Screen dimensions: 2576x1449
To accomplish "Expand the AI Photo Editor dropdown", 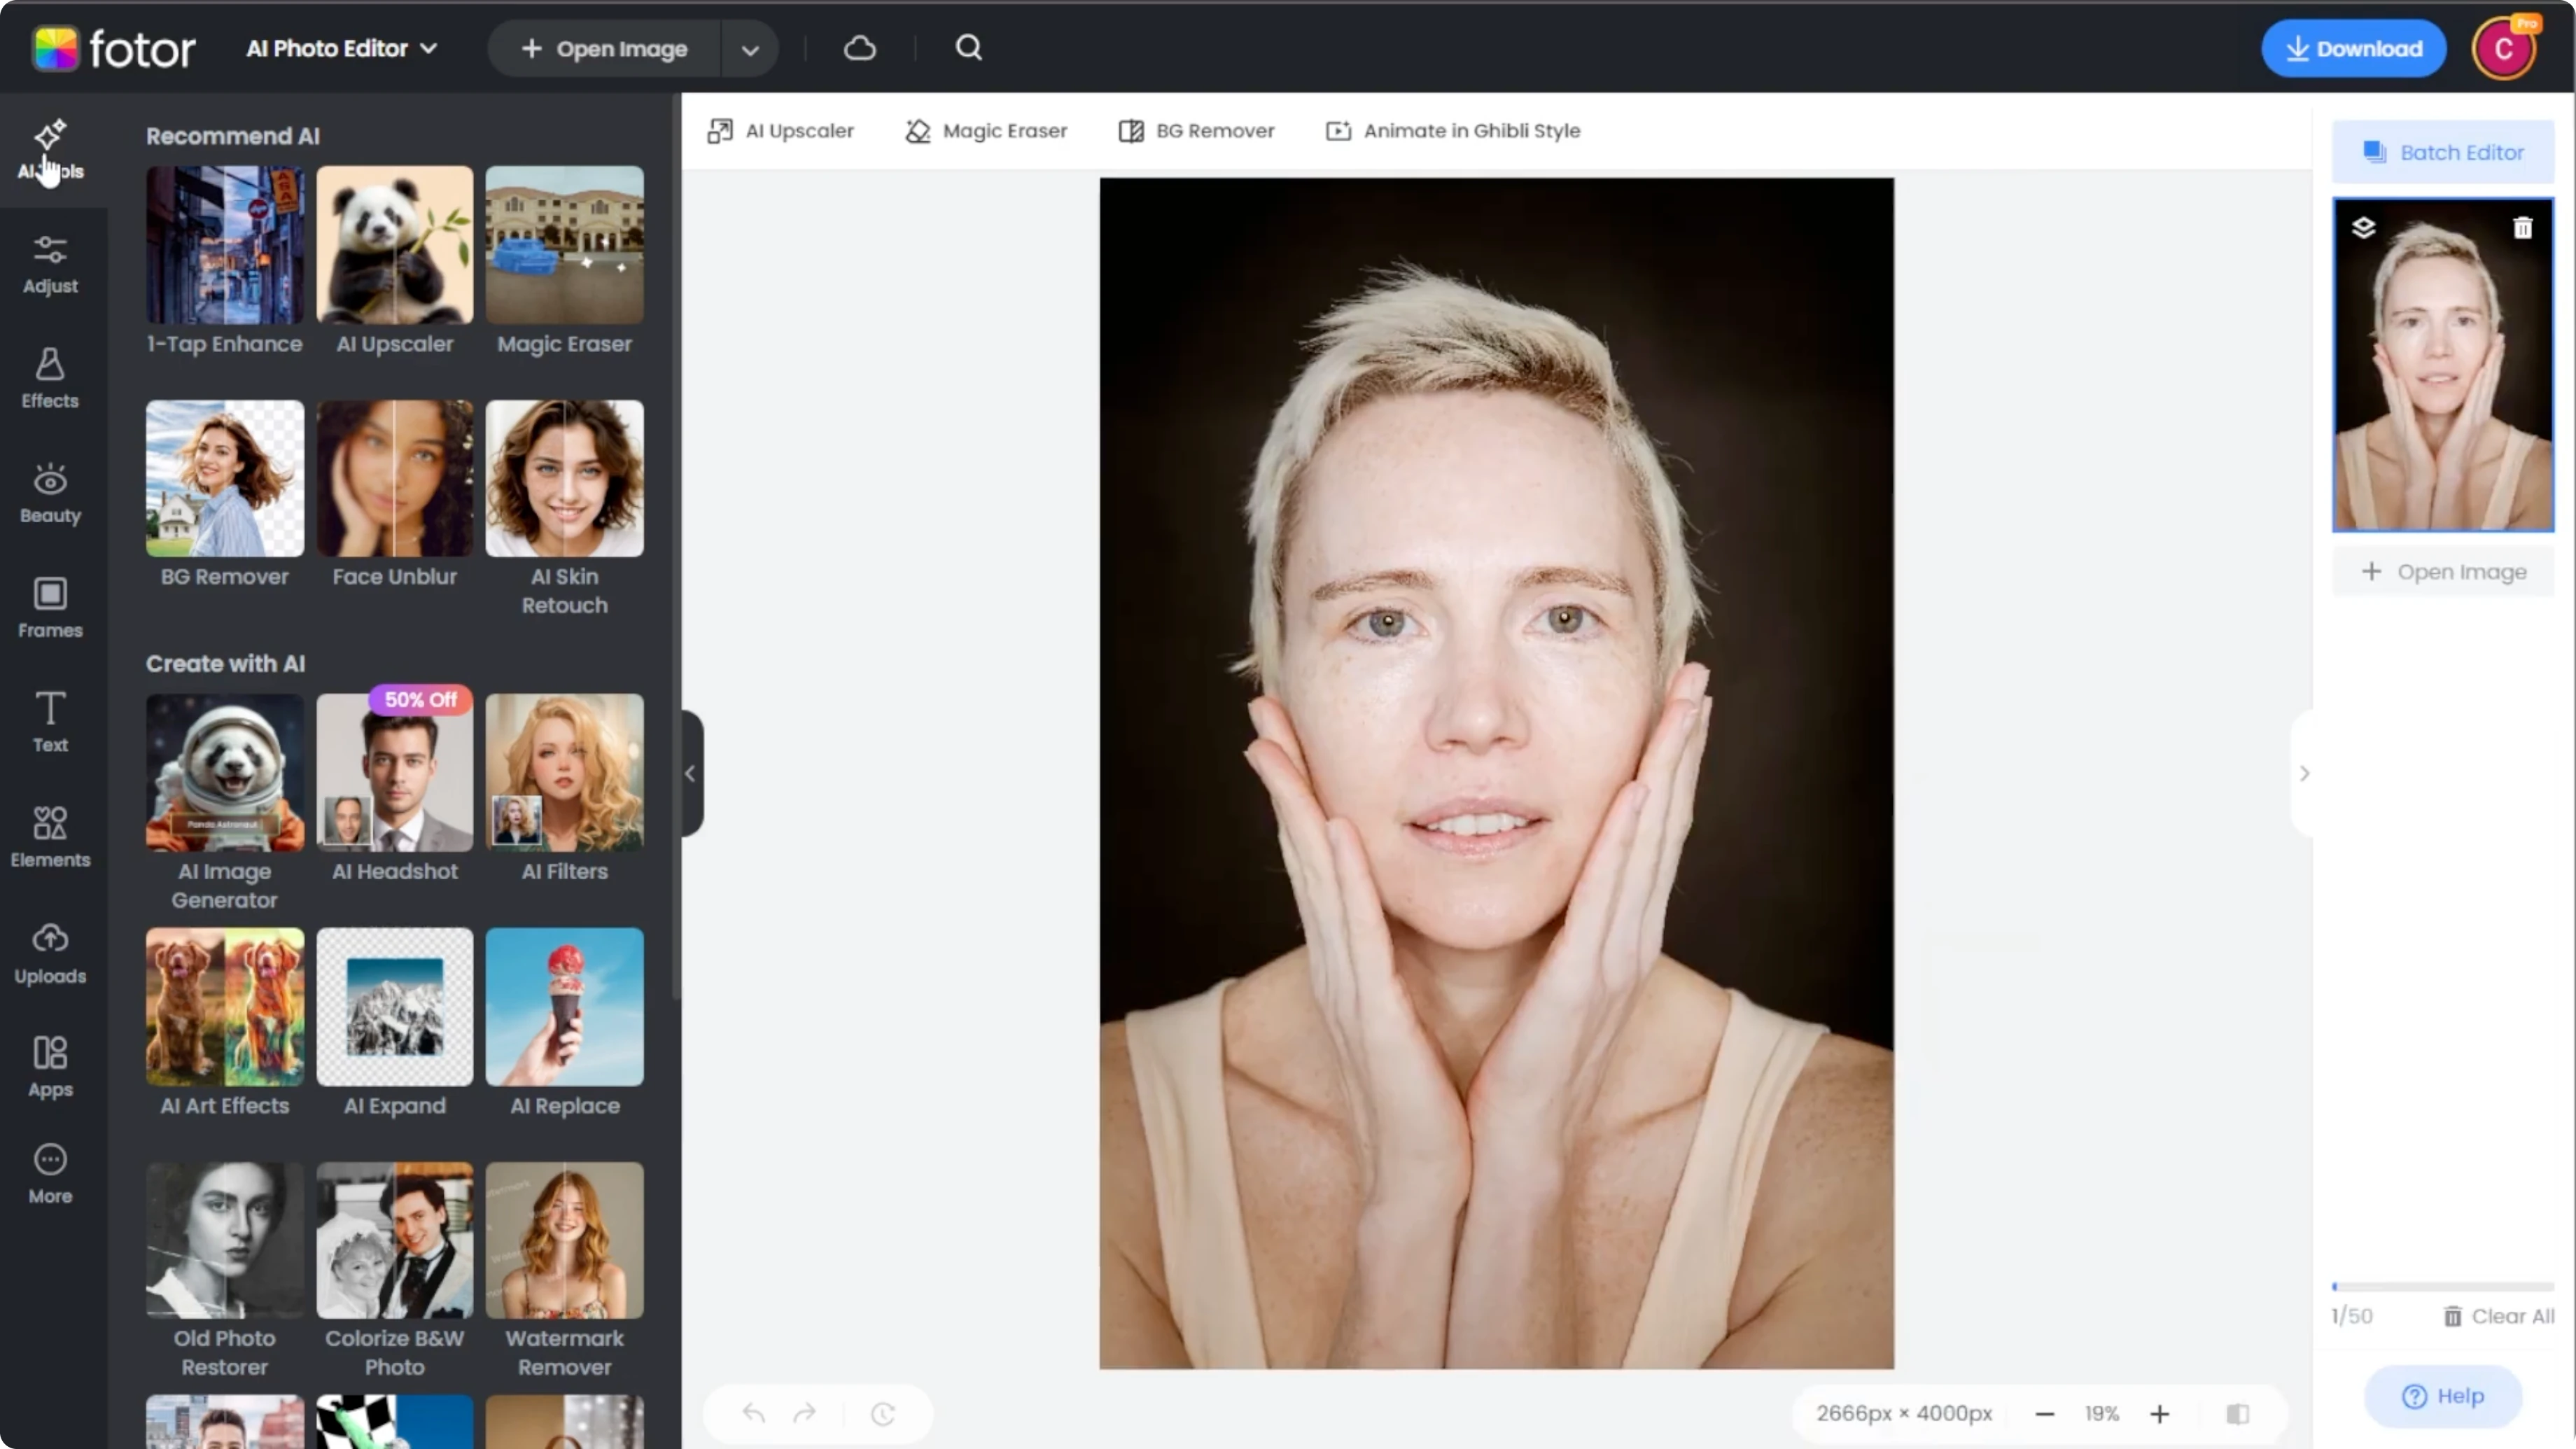I will tap(342, 48).
